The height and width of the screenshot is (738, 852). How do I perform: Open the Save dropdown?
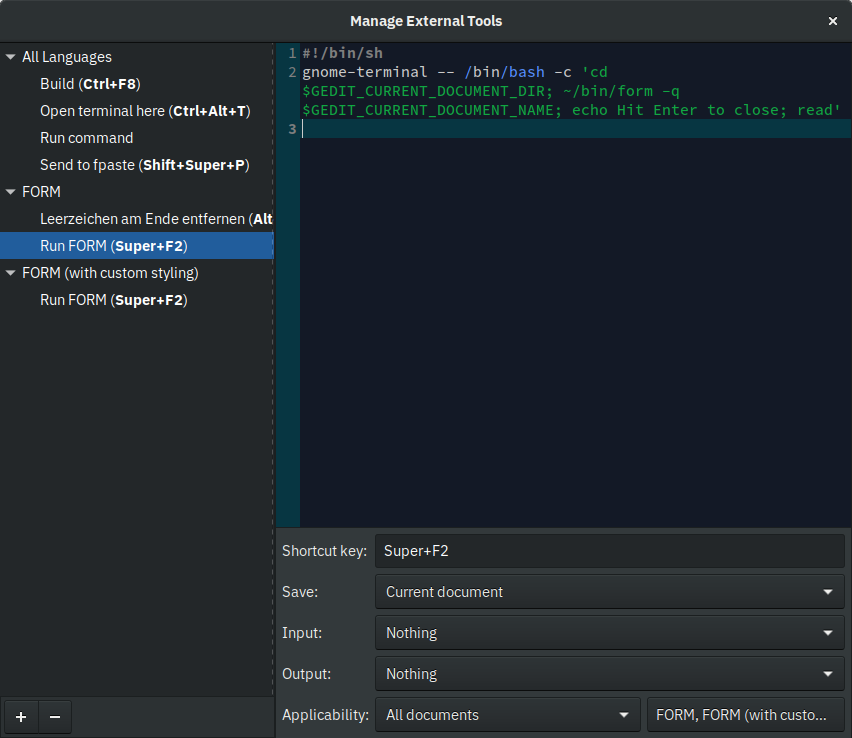(609, 592)
